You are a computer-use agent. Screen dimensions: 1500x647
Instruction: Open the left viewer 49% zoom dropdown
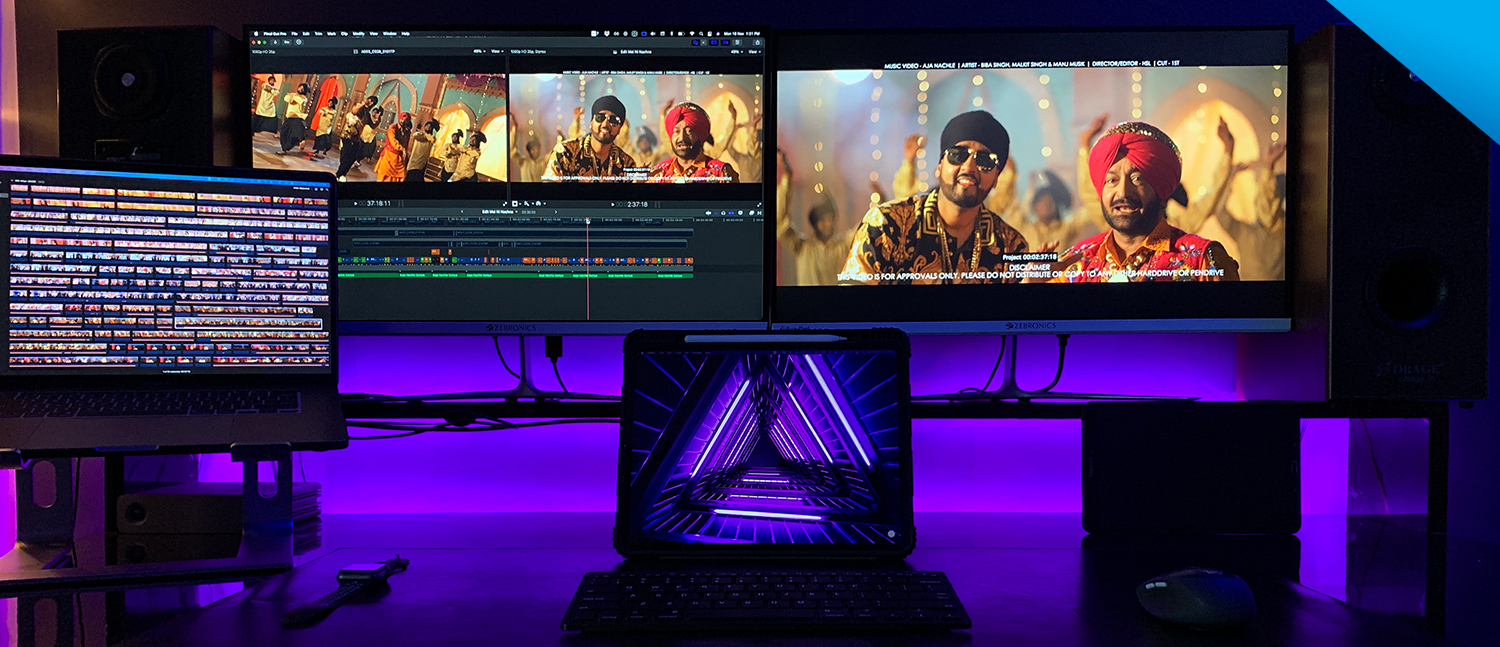479,52
